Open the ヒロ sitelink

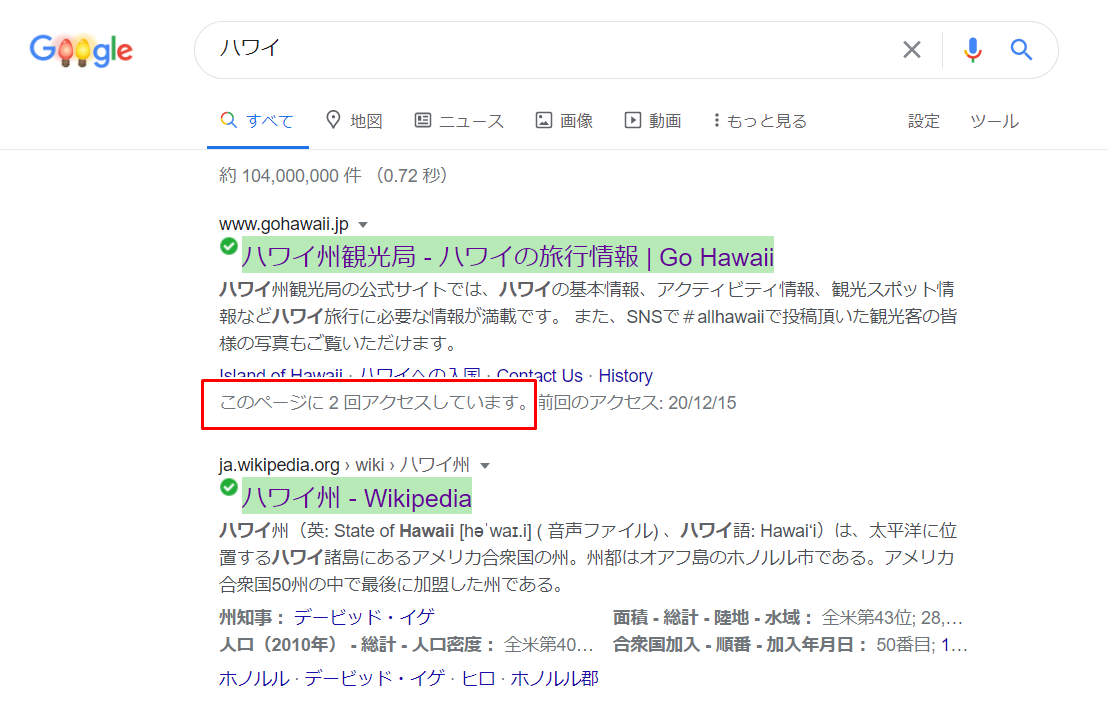click(x=478, y=678)
